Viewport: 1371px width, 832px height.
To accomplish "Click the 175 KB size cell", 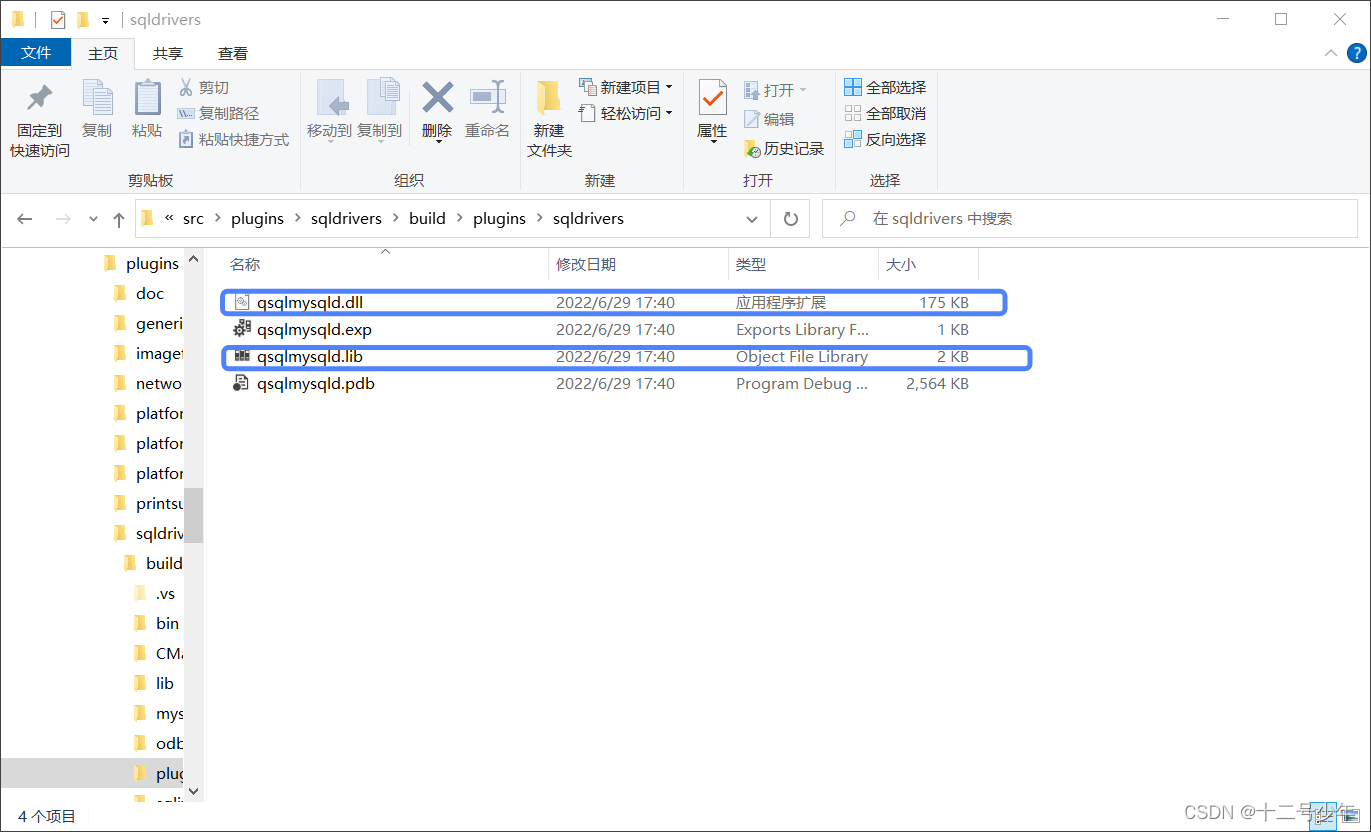I will click(x=943, y=302).
